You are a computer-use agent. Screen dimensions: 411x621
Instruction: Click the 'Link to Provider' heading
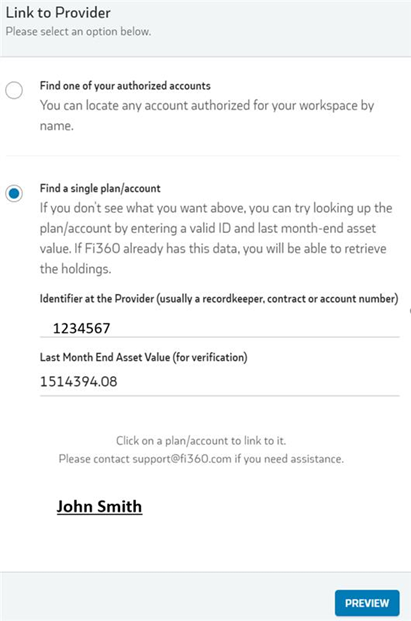pyautogui.click(x=58, y=13)
